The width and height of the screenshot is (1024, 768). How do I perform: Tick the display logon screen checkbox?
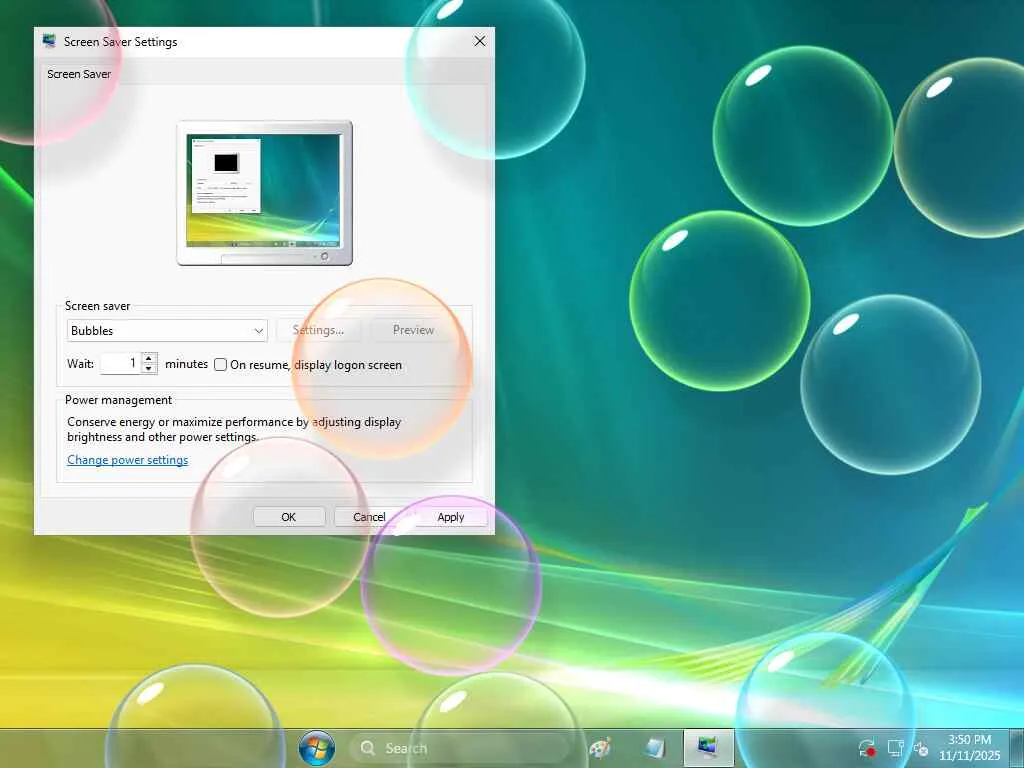pyautogui.click(x=221, y=364)
